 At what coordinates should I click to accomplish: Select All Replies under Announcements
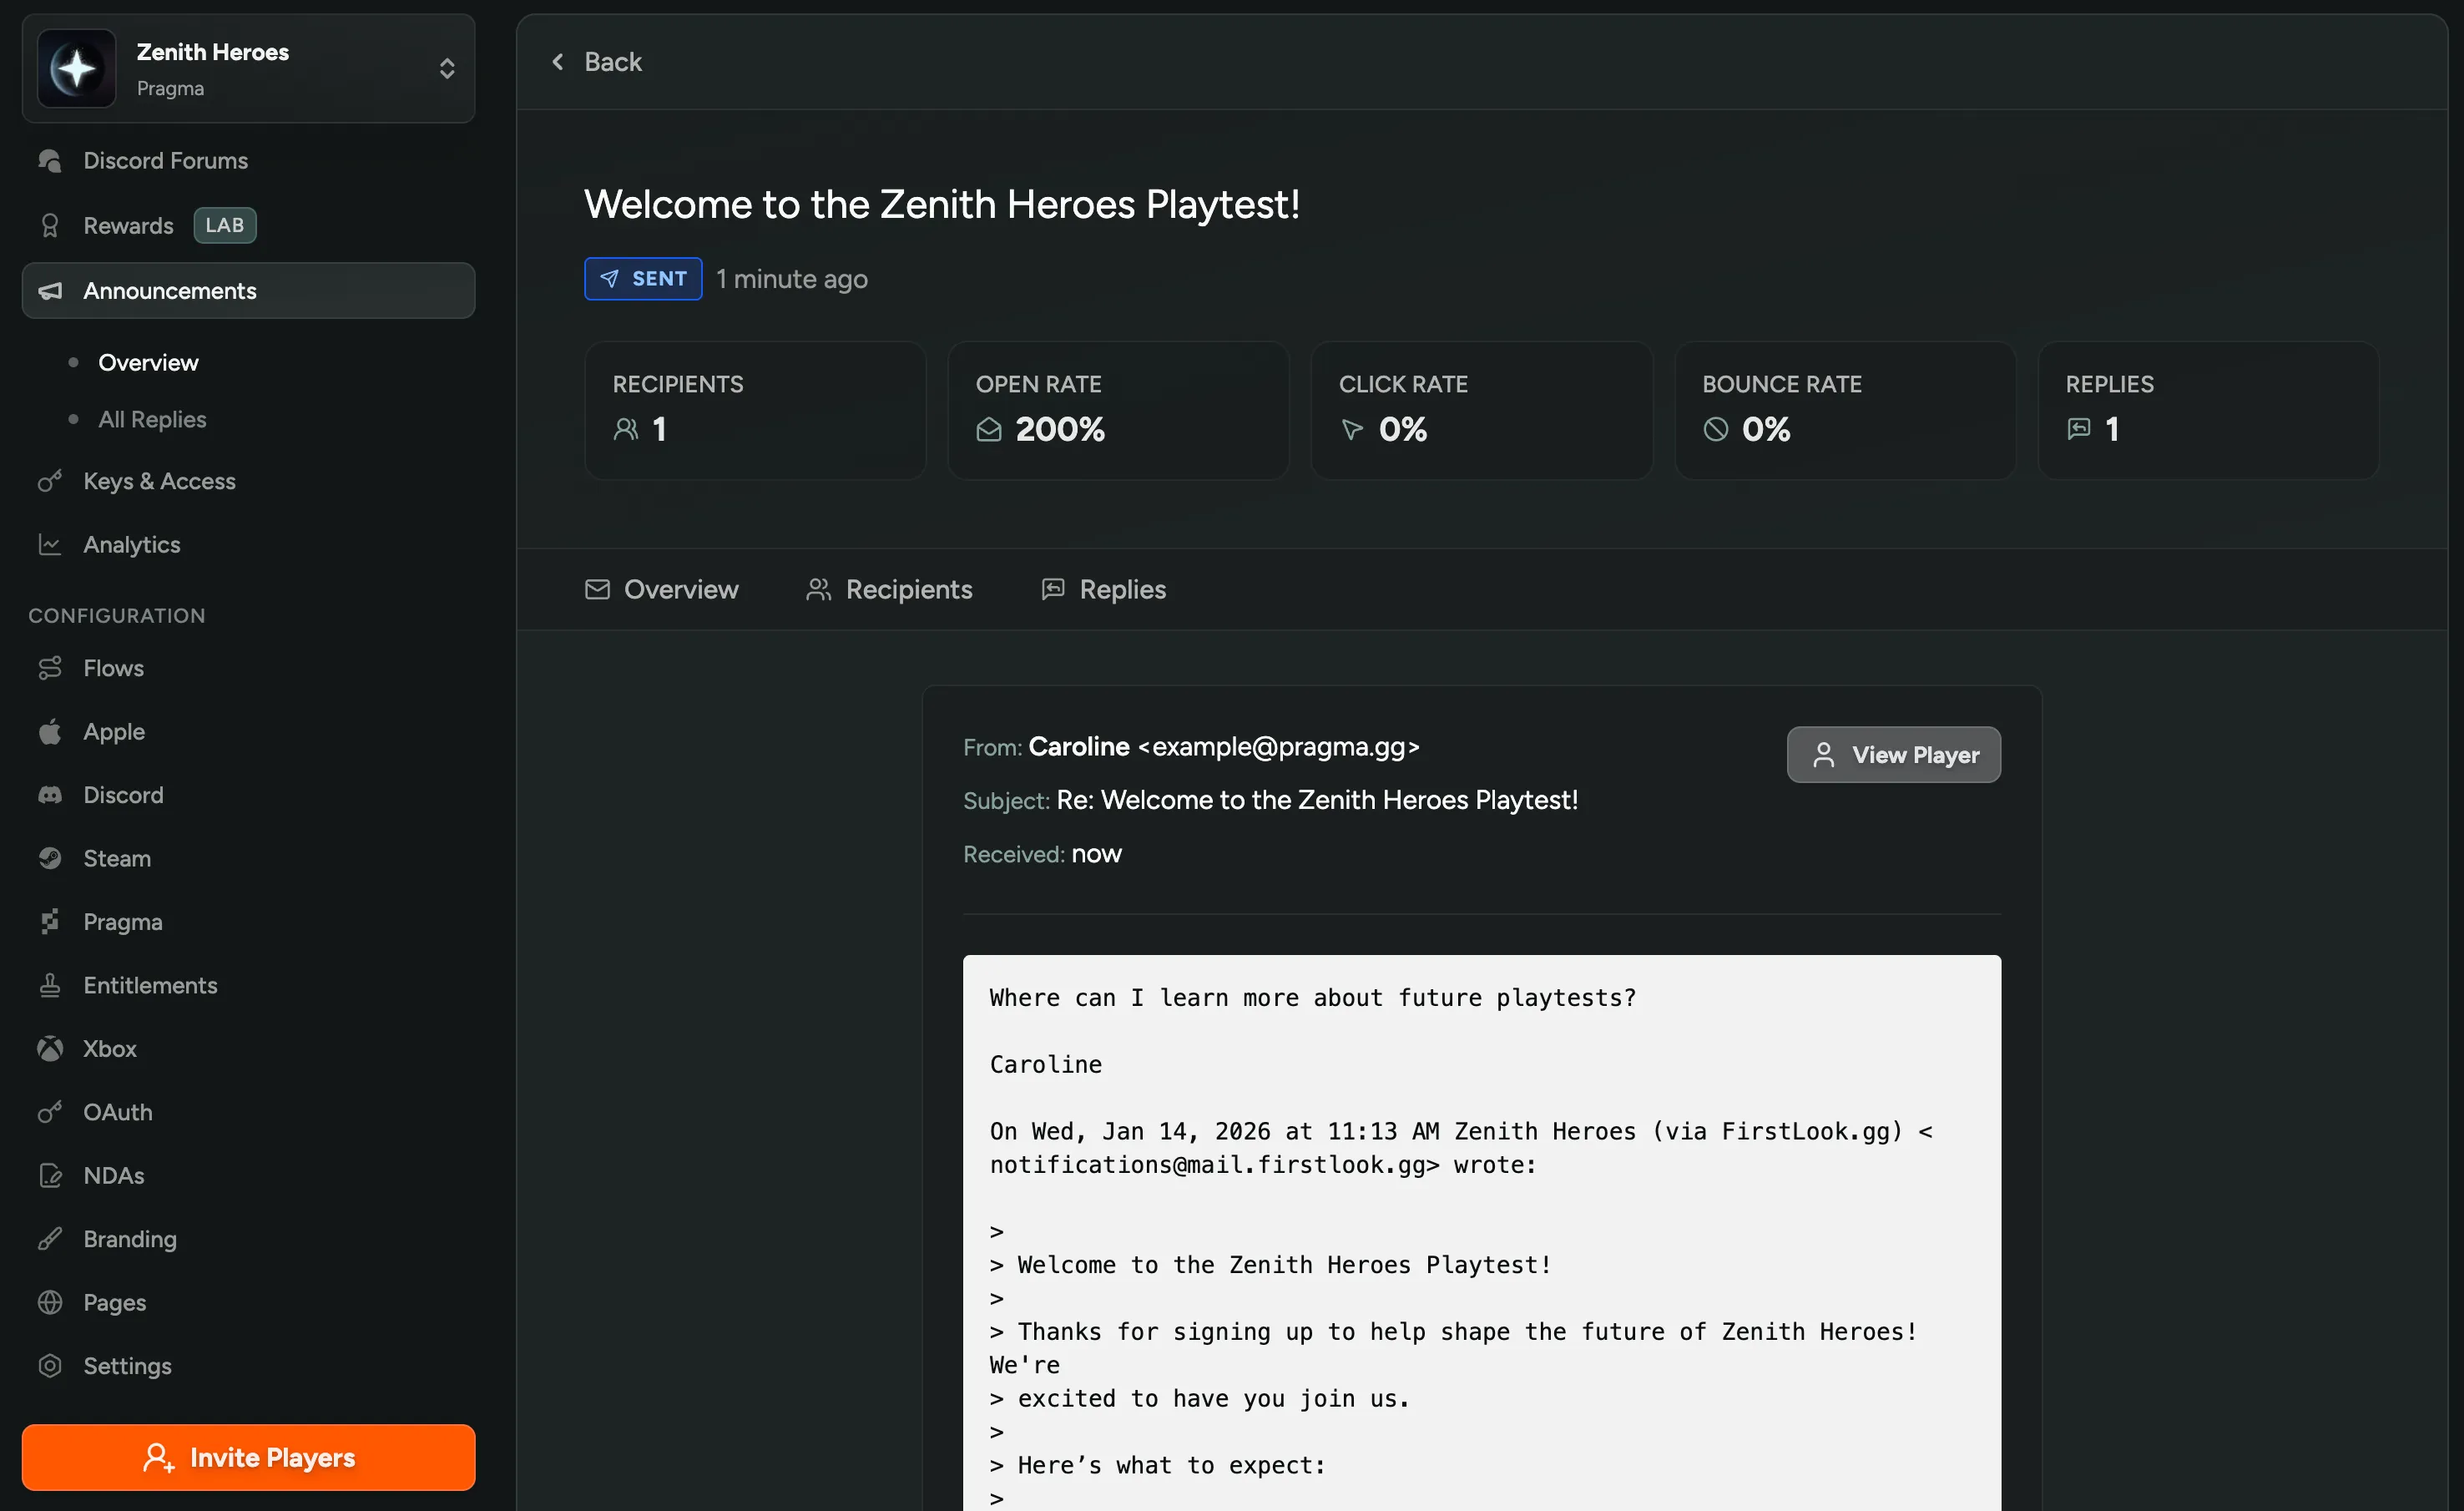tap(151, 419)
